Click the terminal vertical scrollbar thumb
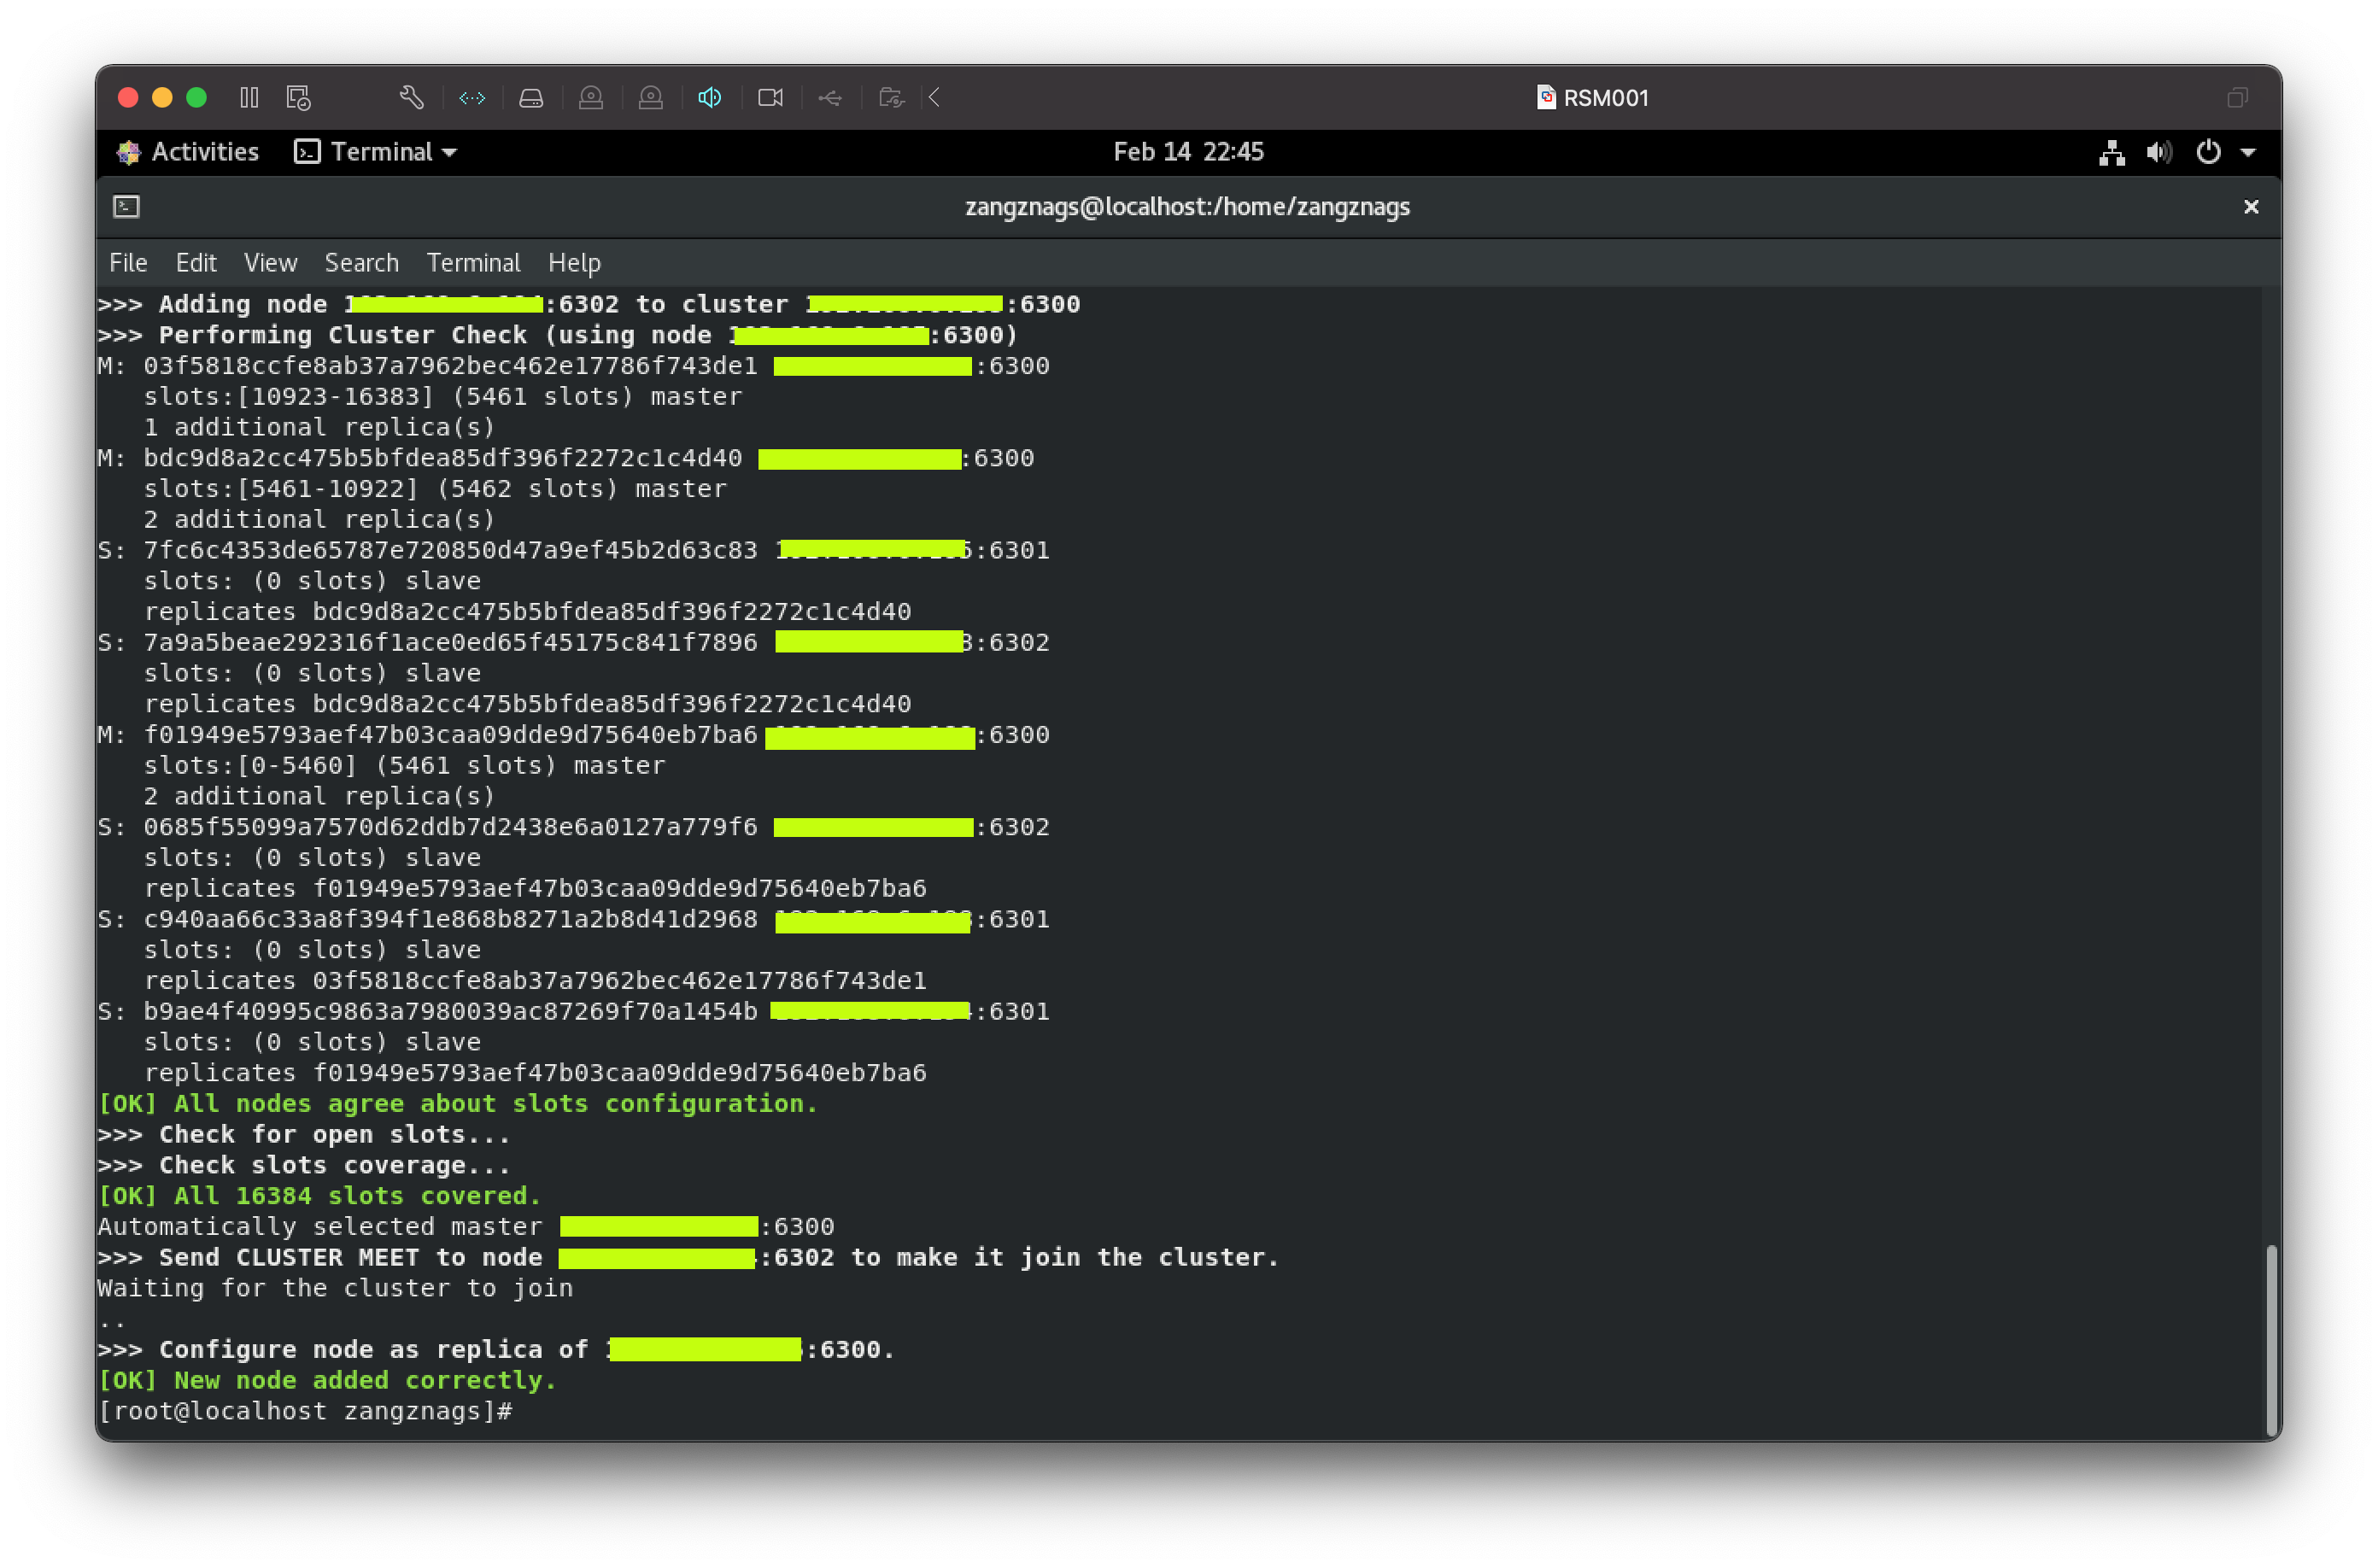 coord(2270,1338)
